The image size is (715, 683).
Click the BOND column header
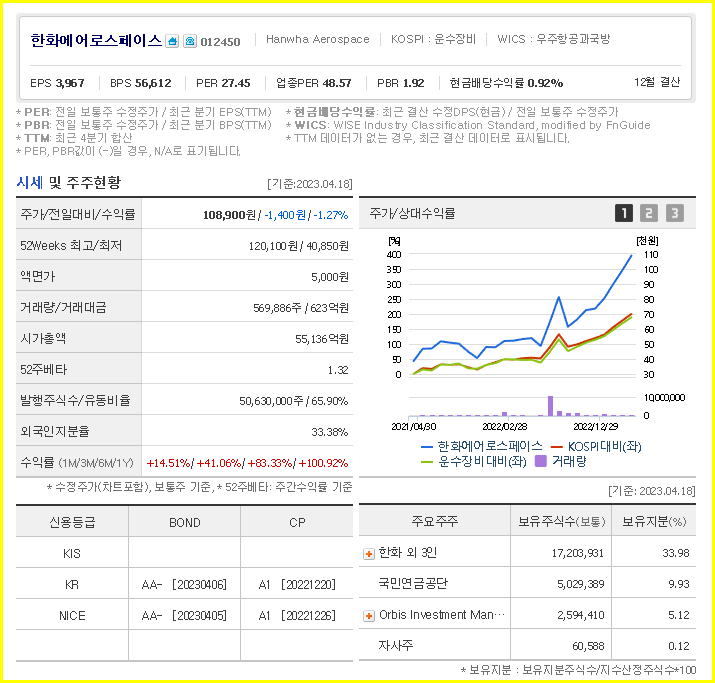click(x=185, y=523)
